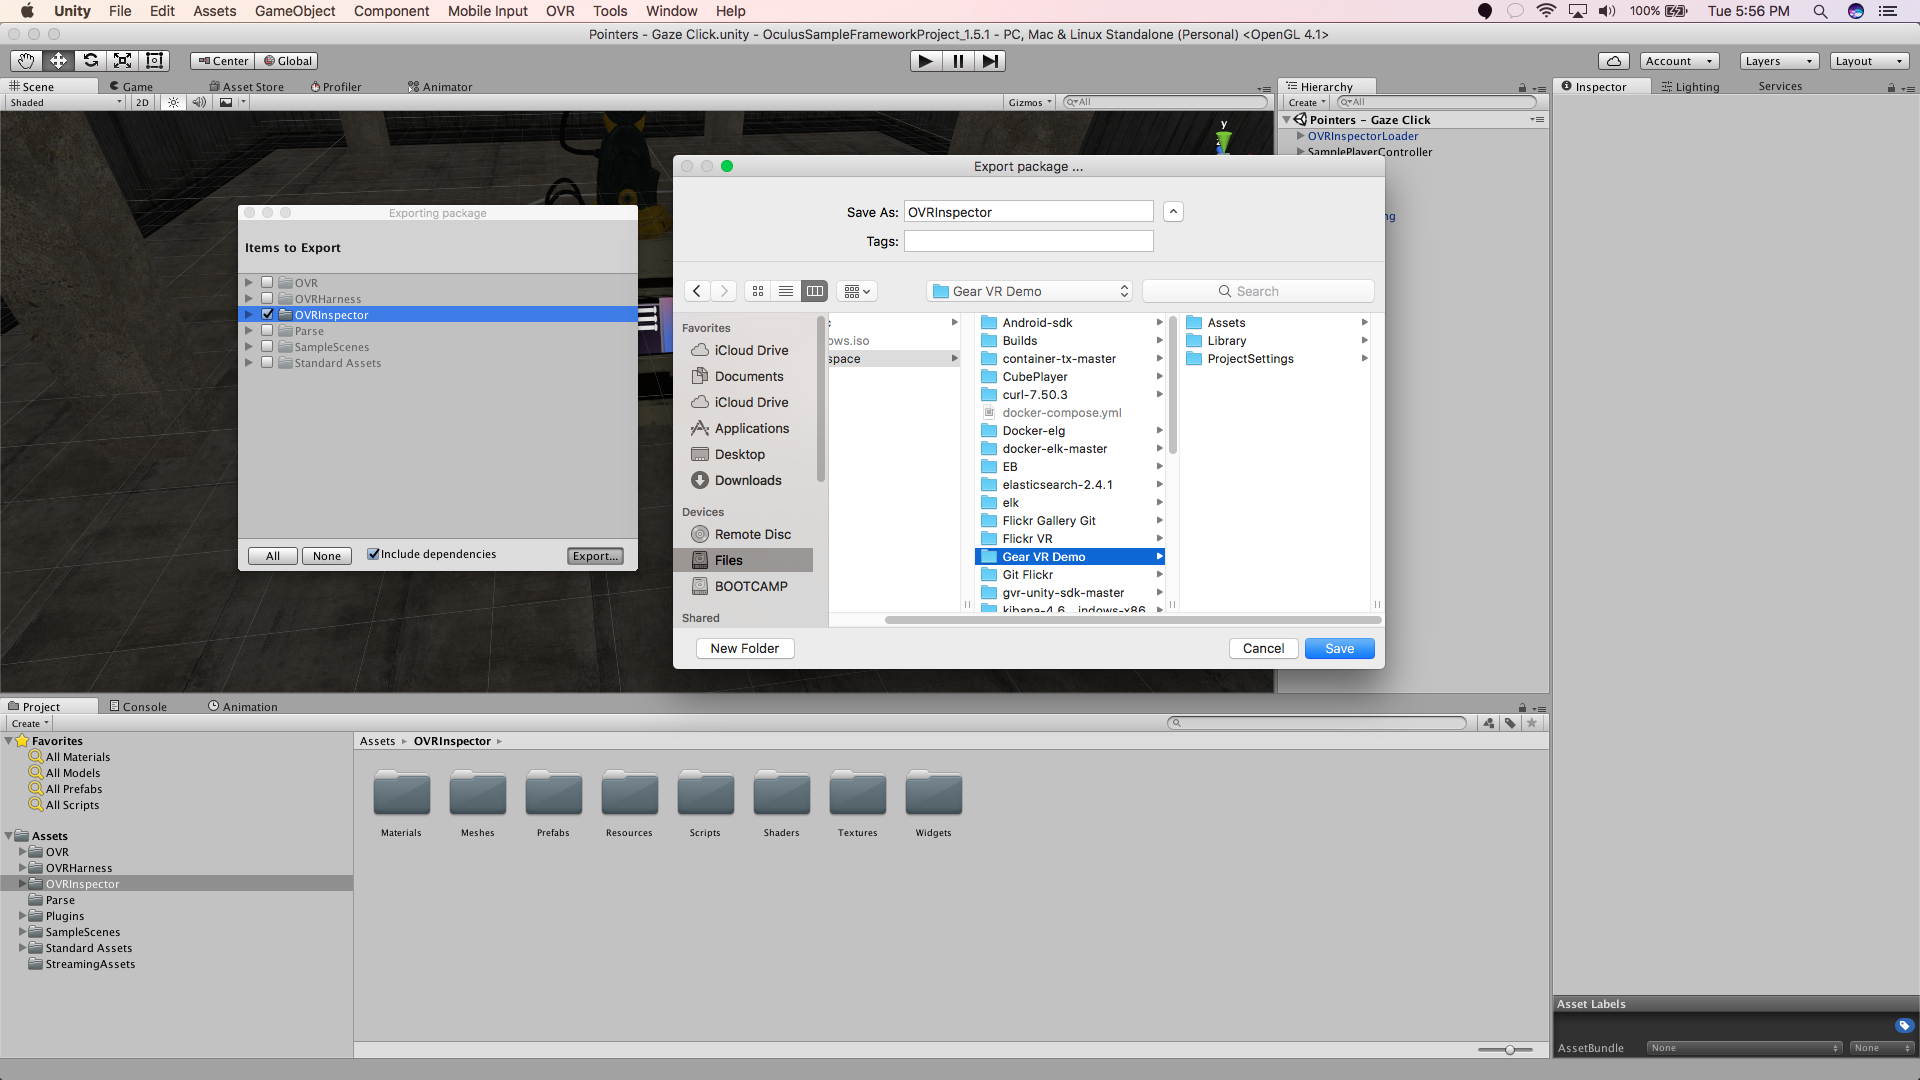Switch to list view in file dialog
The image size is (1920, 1080).
click(786, 291)
